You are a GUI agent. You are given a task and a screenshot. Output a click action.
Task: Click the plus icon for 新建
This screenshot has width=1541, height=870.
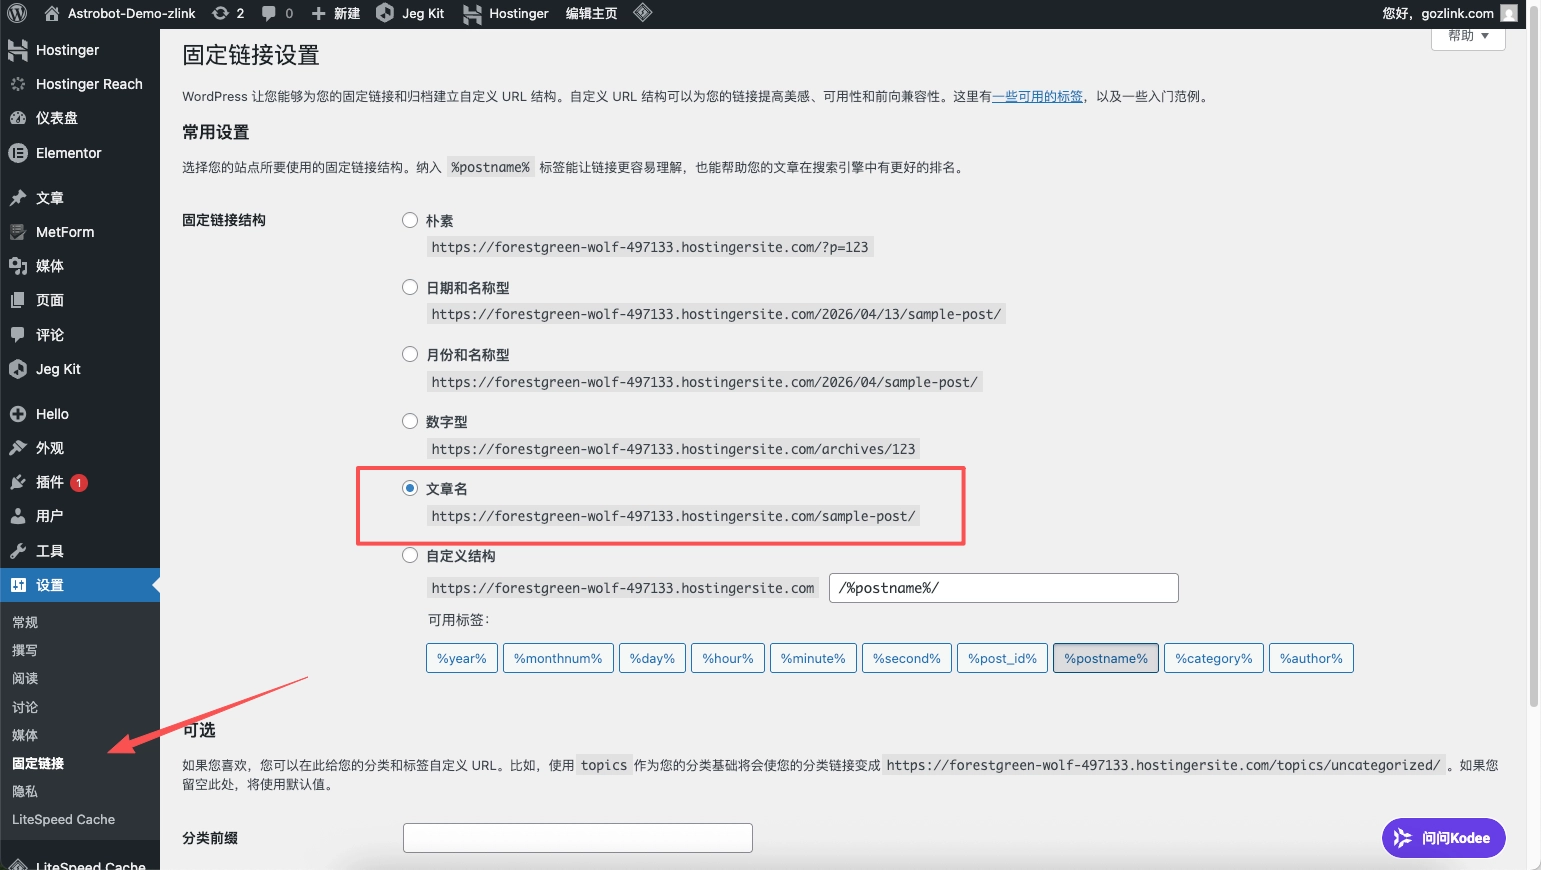[318, 13]
